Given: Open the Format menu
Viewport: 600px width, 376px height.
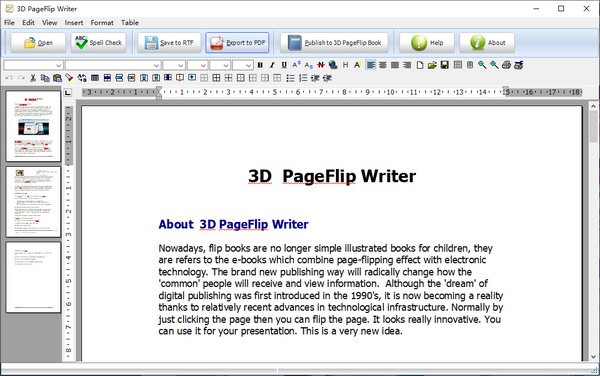Looking at the screenshot, I should coord(102,23).
